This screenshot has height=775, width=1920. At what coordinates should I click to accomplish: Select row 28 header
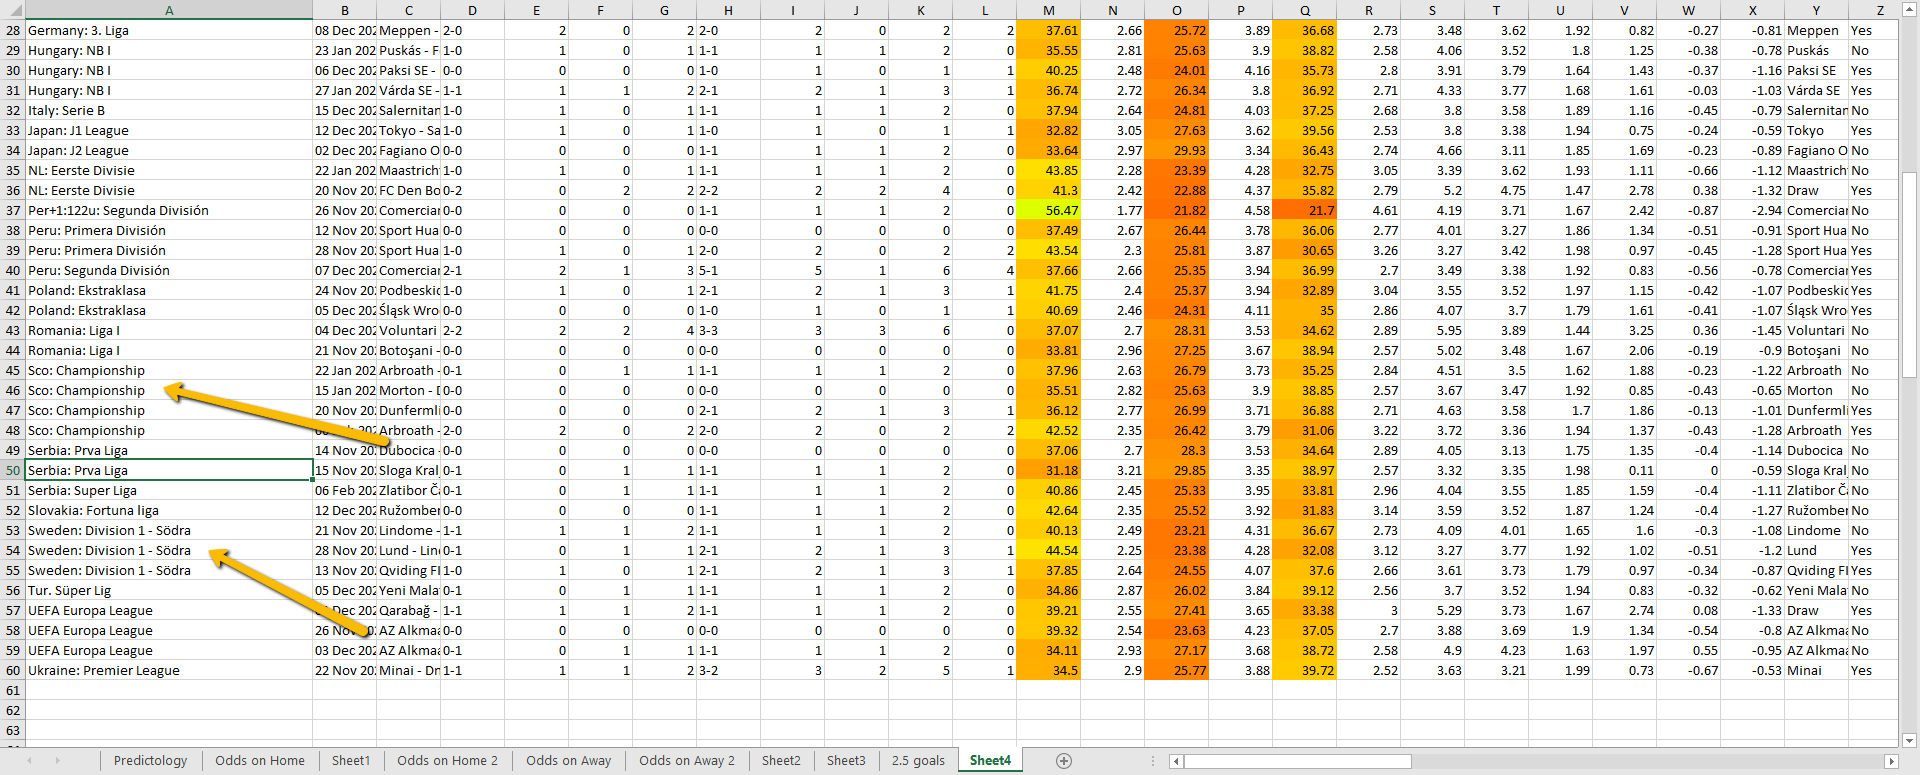tap(12, 30)
